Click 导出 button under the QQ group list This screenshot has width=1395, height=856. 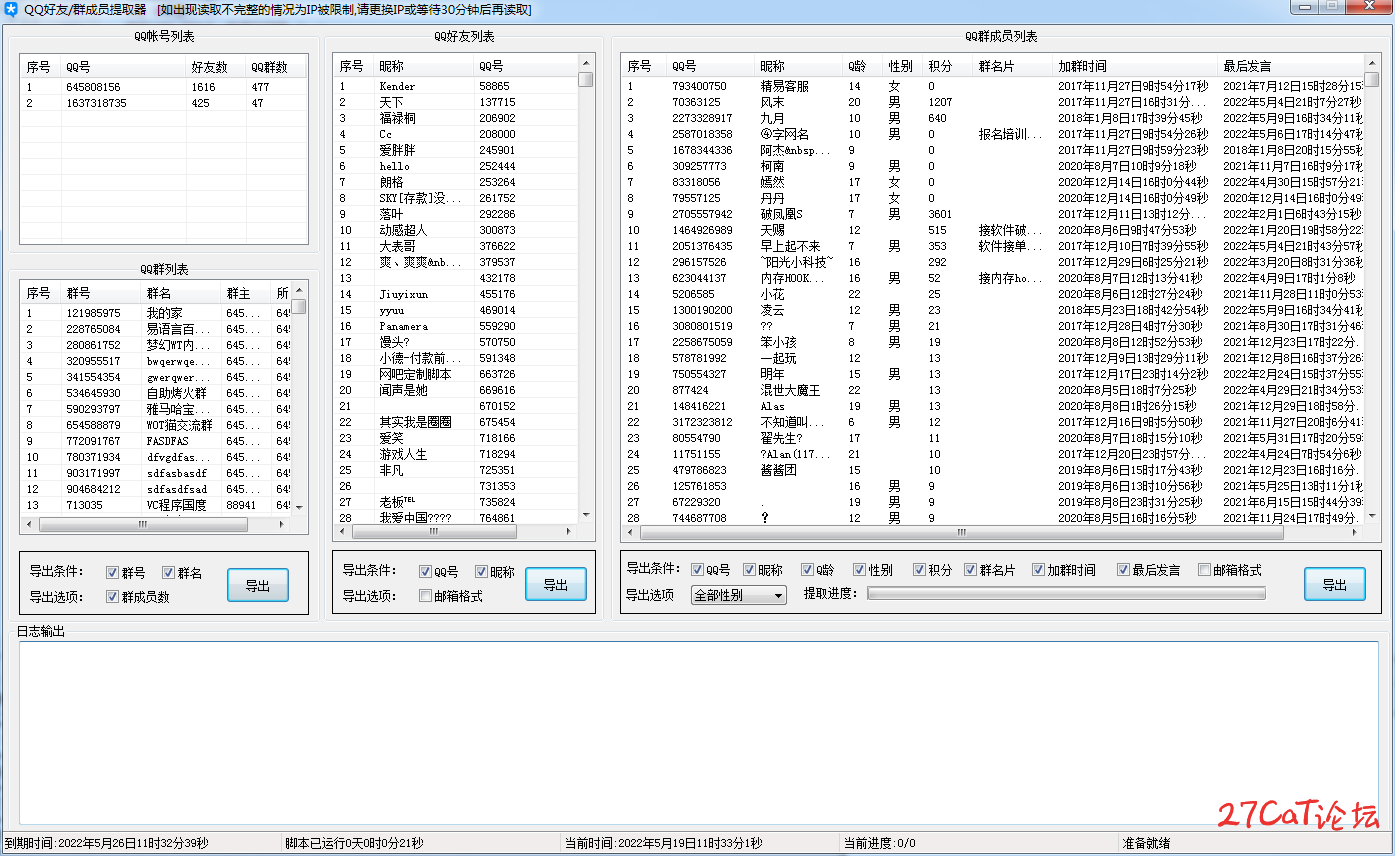(x=258, y=586)
